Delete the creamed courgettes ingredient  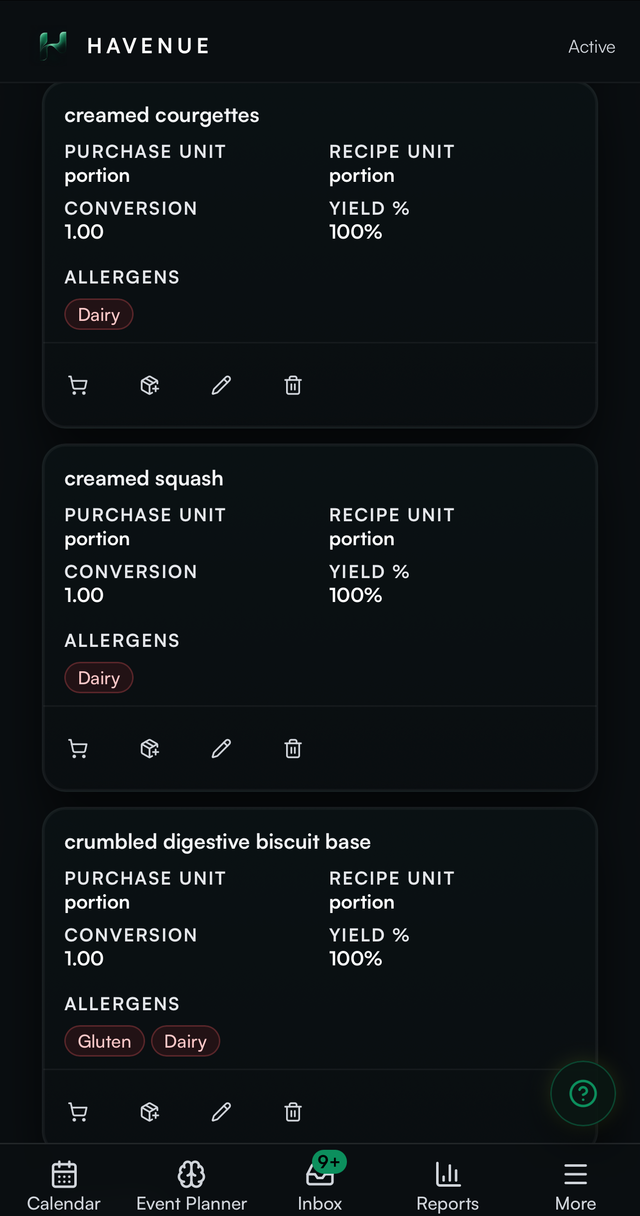[293, 385]
